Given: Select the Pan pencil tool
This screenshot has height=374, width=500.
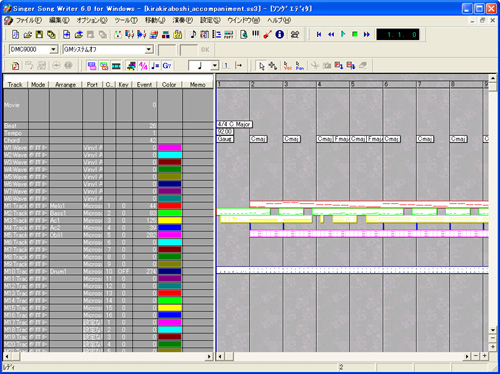Looking at the screenshot, I should [299, 66].
